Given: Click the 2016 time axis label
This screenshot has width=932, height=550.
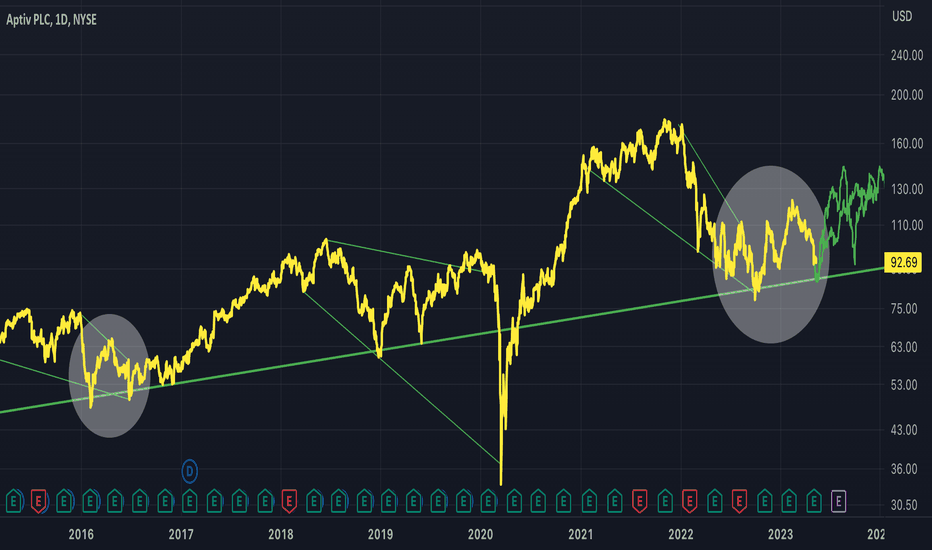Looking at the screenshot, I should pyautogui.click(x=81, y=534).
